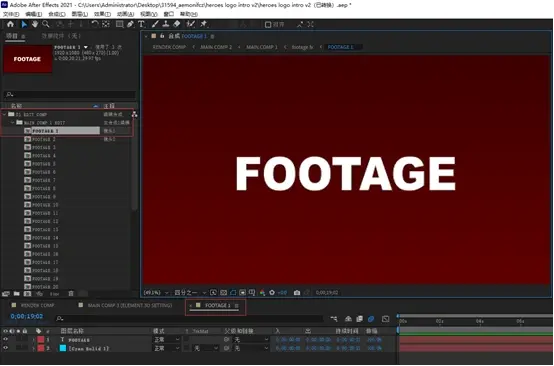Image resolution: width=554 pixels, height=366 pixels.
Task: Take a snapshot with camera icon
Action: tap(297, 293)
